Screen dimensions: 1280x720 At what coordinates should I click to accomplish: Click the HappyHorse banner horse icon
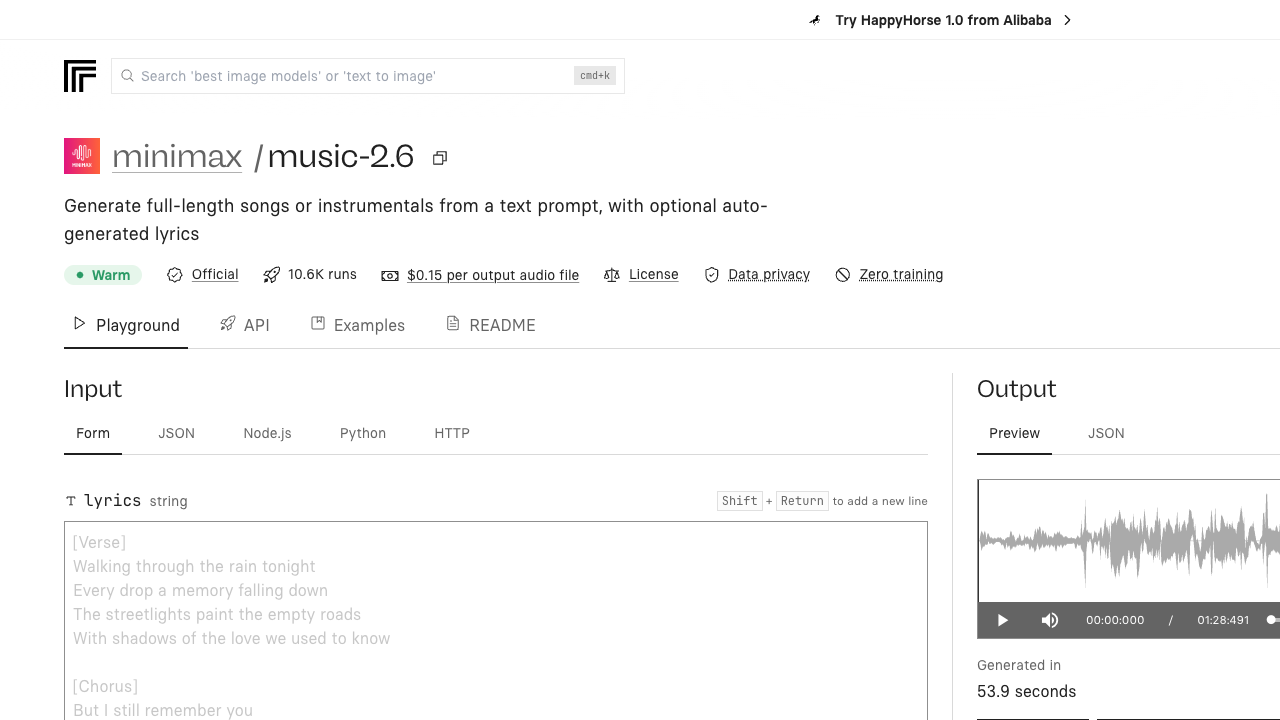(816, 20)
